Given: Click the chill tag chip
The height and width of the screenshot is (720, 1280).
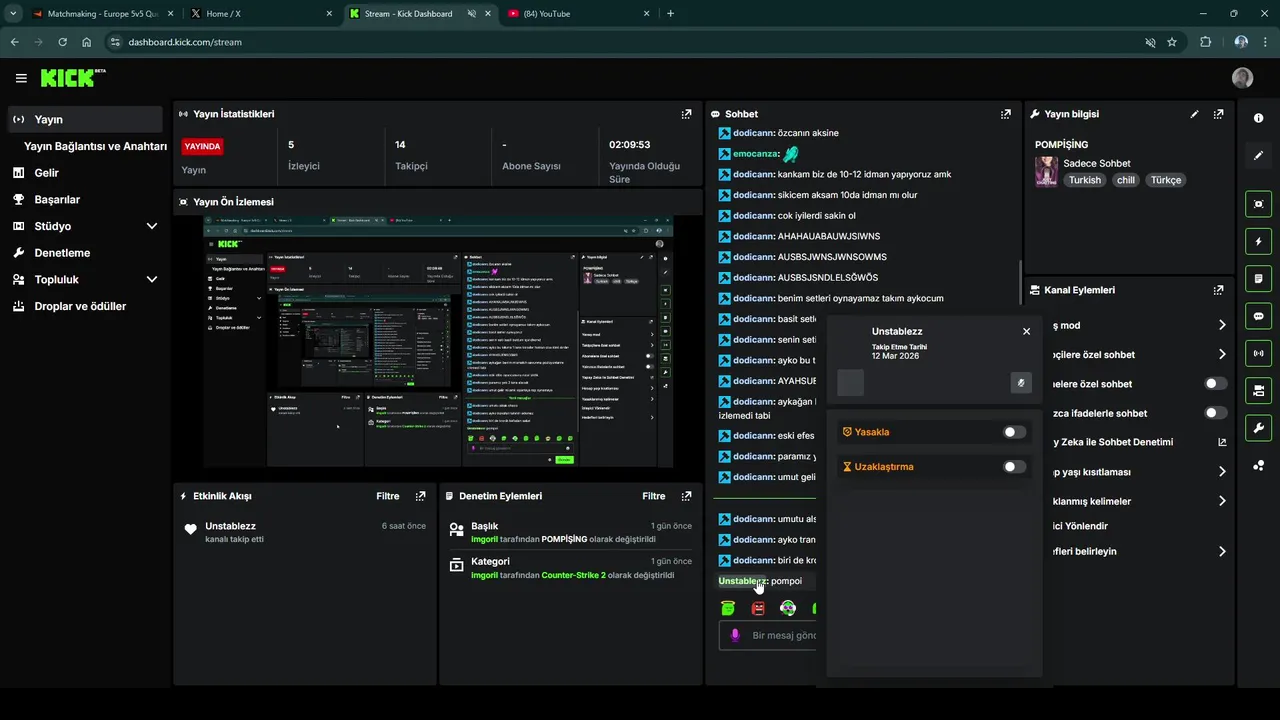Looking at the screenshot, I should 1126,180.
